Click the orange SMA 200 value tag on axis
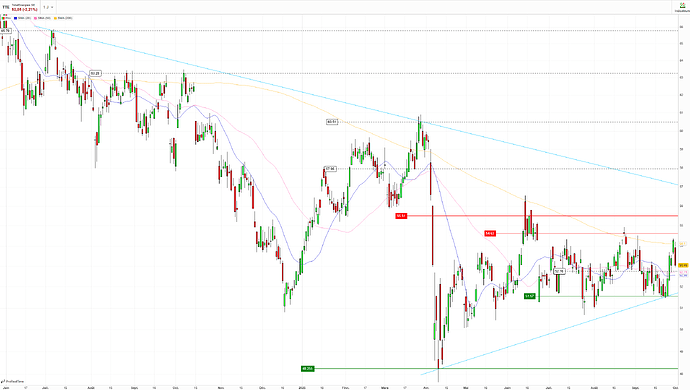This screenshot has width=690, height=390. click(683, 243)
